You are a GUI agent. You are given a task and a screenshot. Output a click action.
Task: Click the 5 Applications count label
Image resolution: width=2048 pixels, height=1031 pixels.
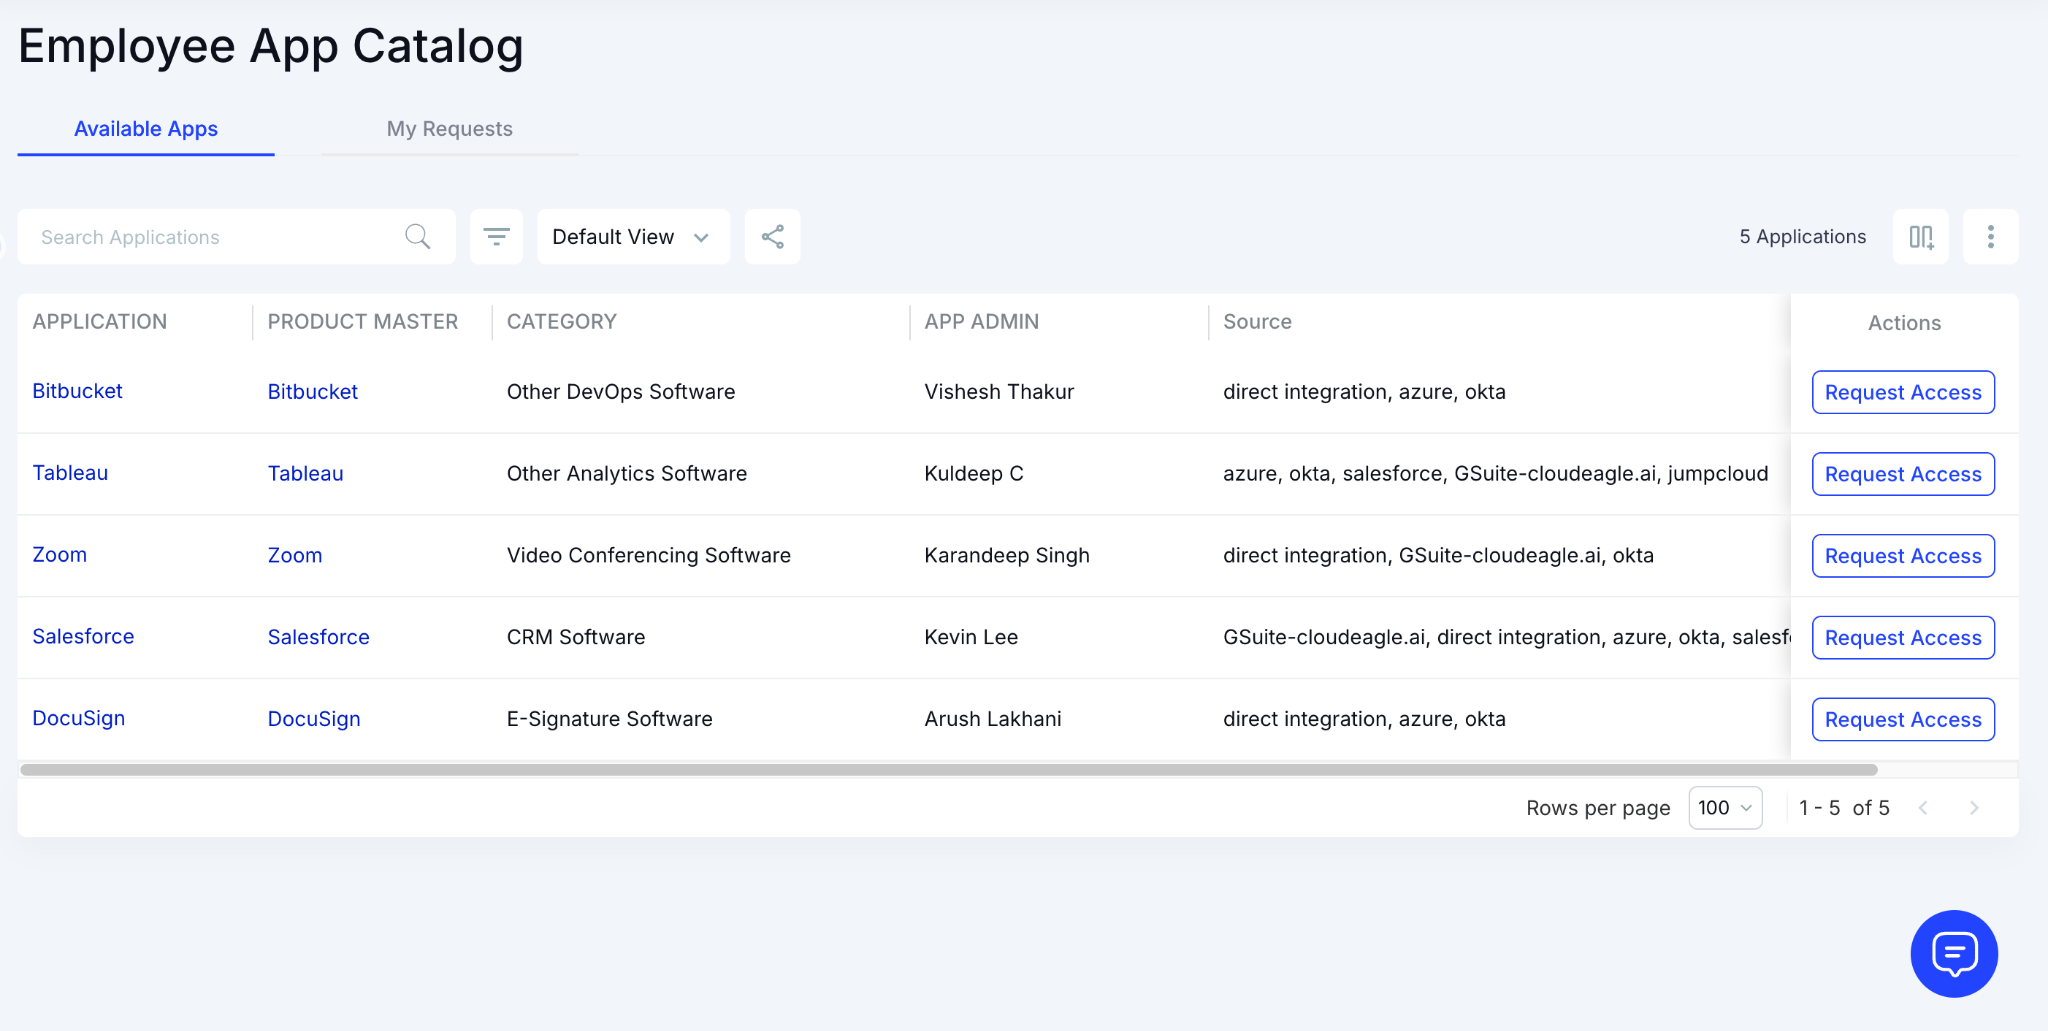pos(1802,237)
